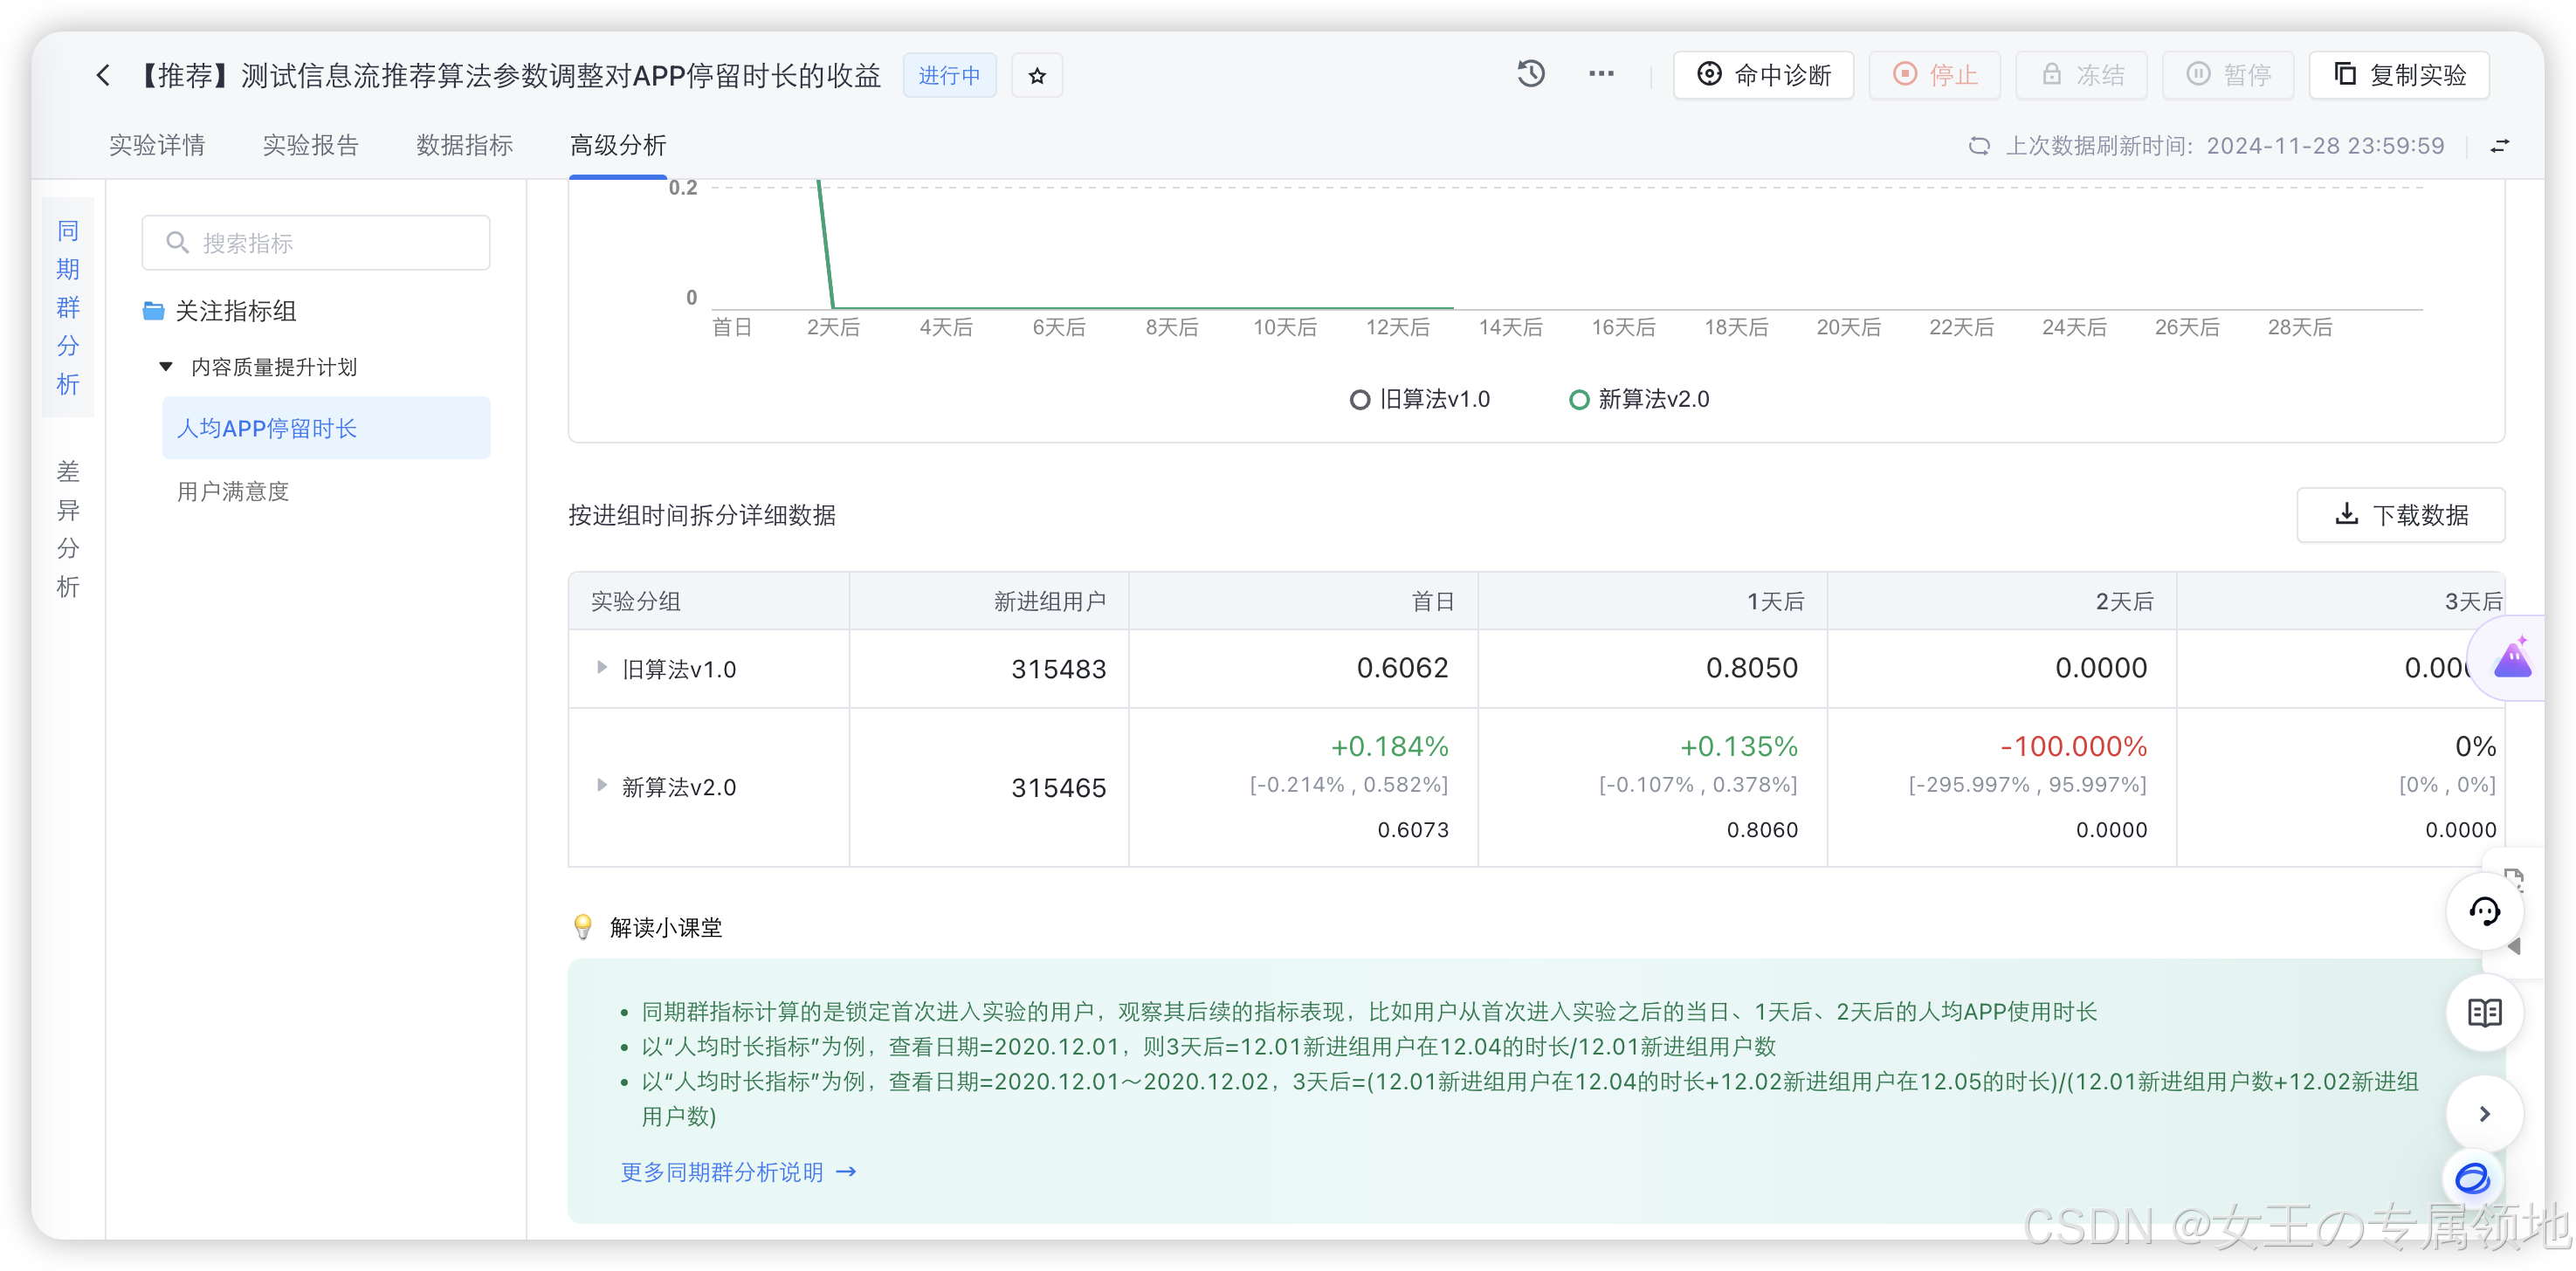Expand the 旧算法v1.0 table row

(x=601, y=667)
